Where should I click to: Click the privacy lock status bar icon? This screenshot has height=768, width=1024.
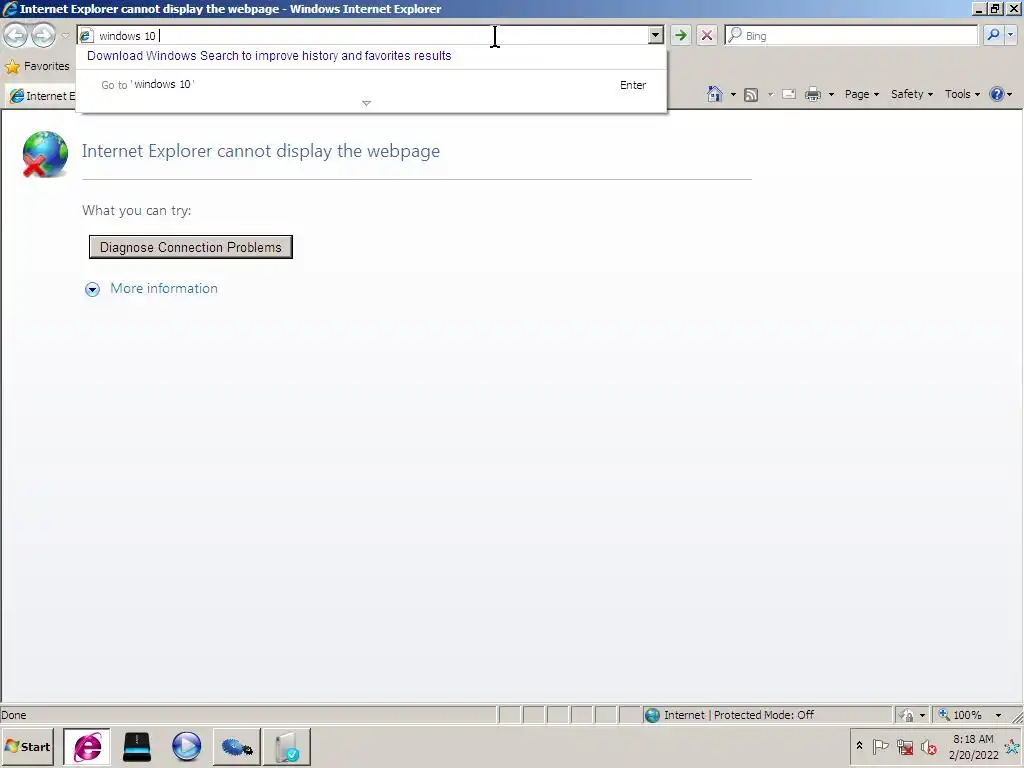(x=906, y=715)
